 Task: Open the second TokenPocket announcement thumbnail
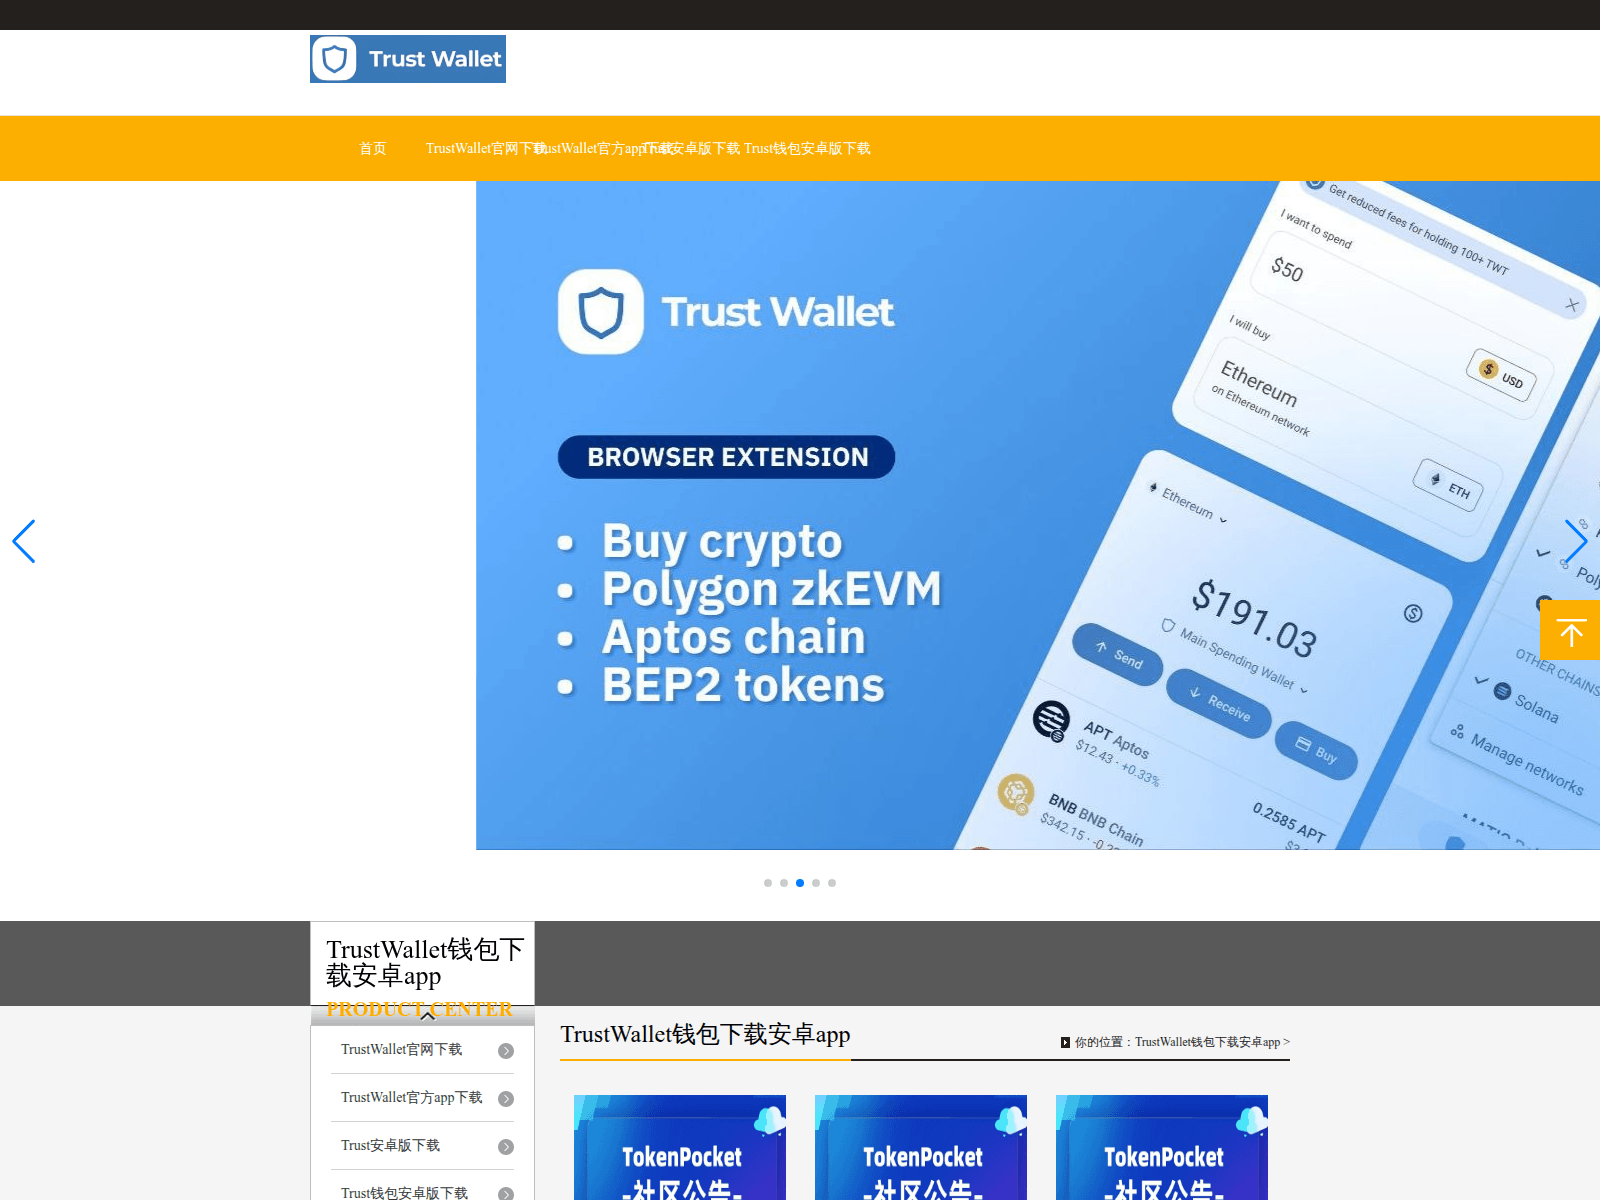click(921, 1147)
